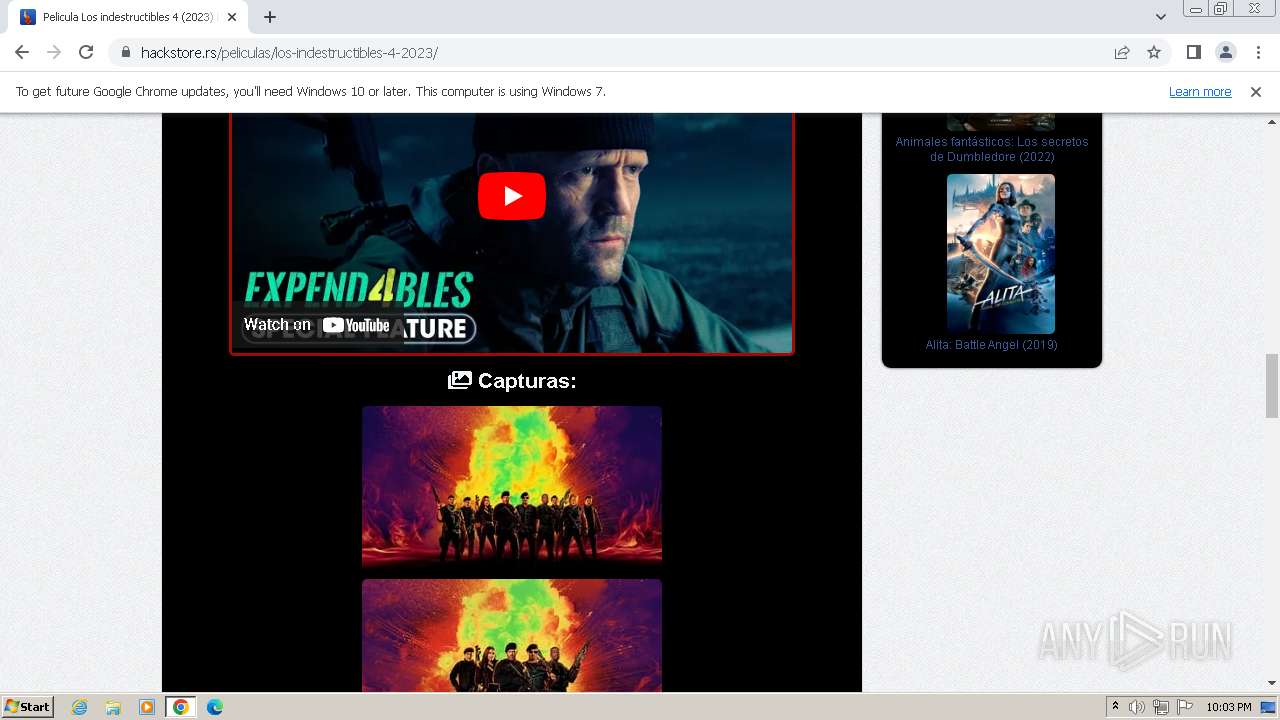
Task: Open Windows Start menu
Action: coord(27,706)
